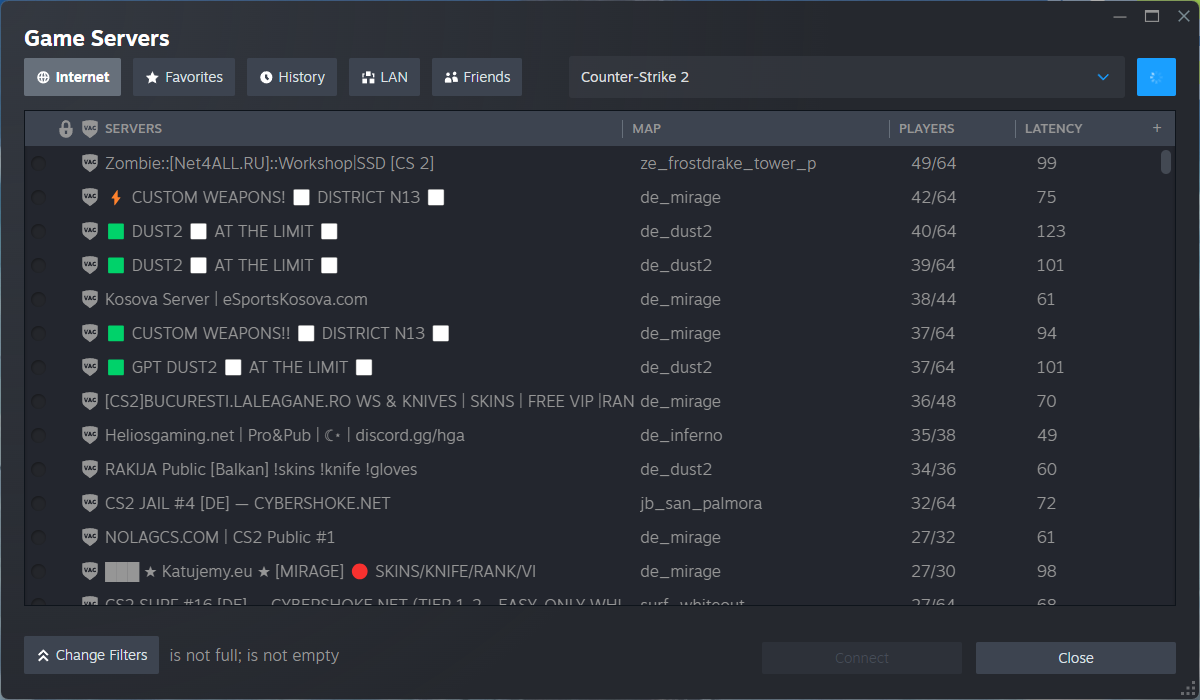Click VAC icon beside Heliosgaming.net server

pyautogui.click(x=90, y=435)
